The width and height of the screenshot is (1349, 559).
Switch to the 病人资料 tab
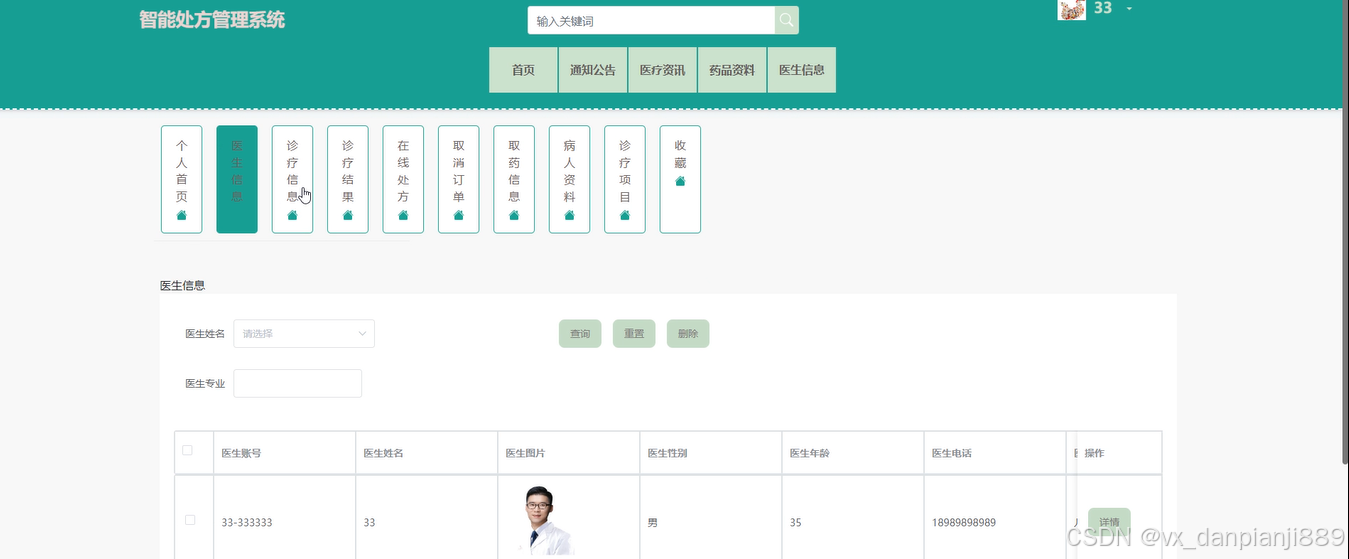coord(569,179)
